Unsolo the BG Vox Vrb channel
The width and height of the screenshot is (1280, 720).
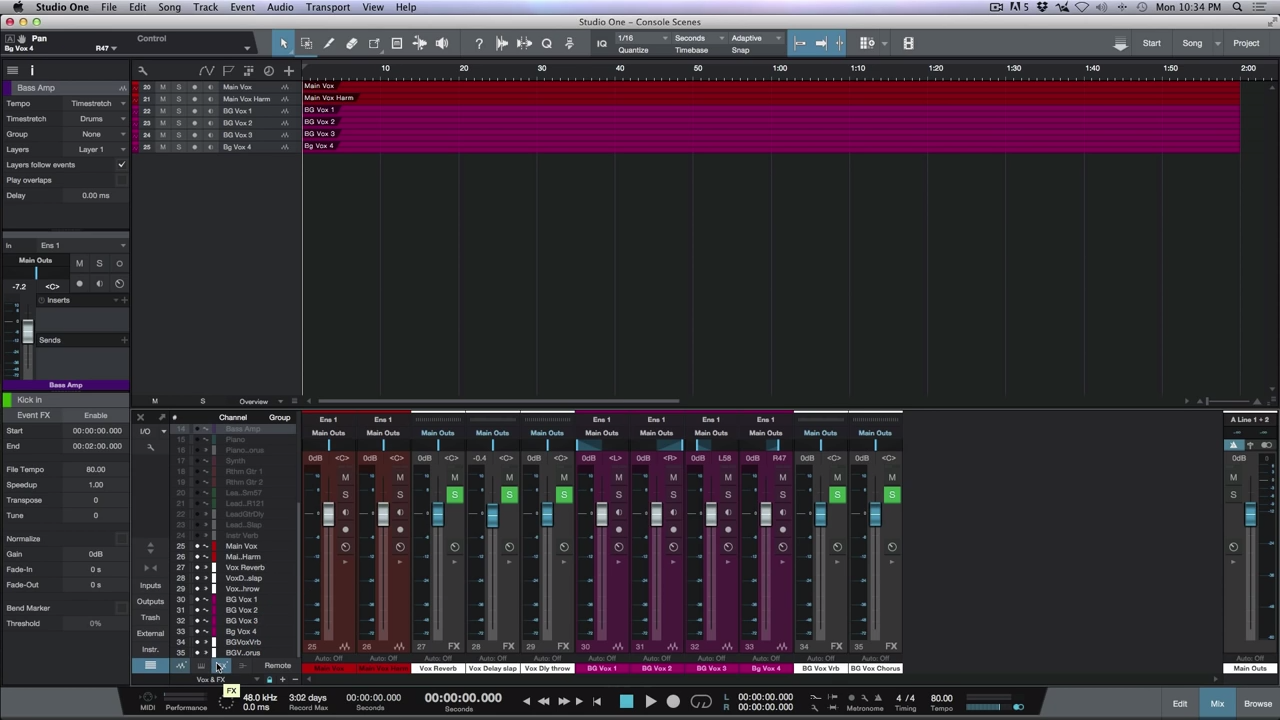click(x=837, y=495)
